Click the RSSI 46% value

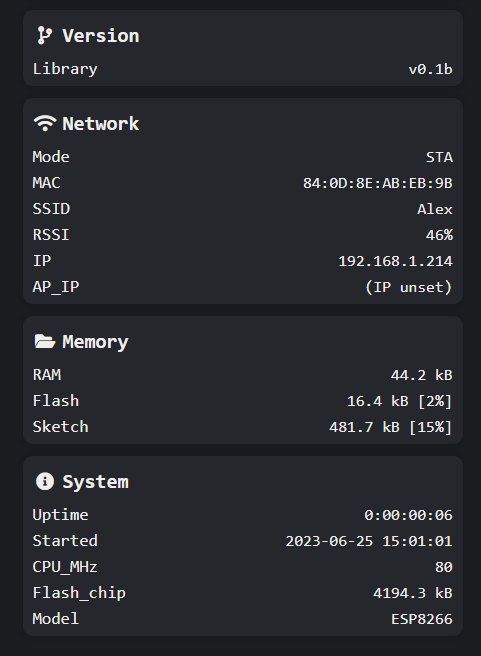pos(439,235)
